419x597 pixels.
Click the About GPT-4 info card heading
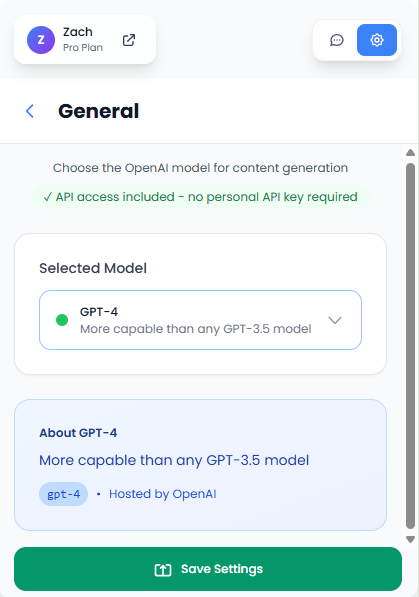[x=78, y=433]
